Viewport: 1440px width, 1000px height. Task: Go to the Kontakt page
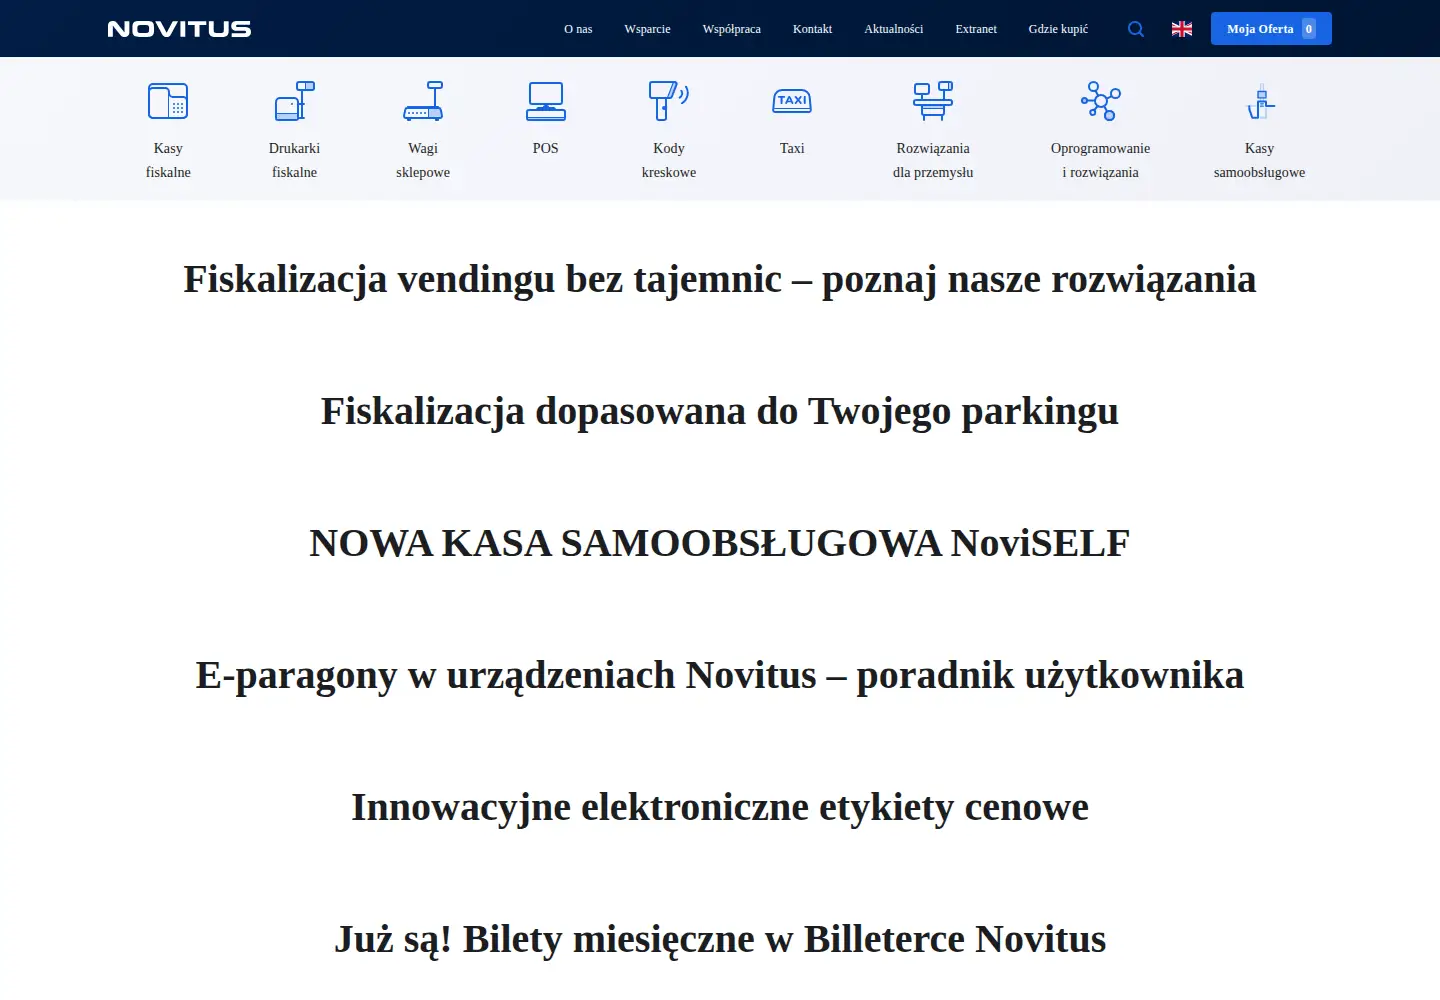coord(812,29)
